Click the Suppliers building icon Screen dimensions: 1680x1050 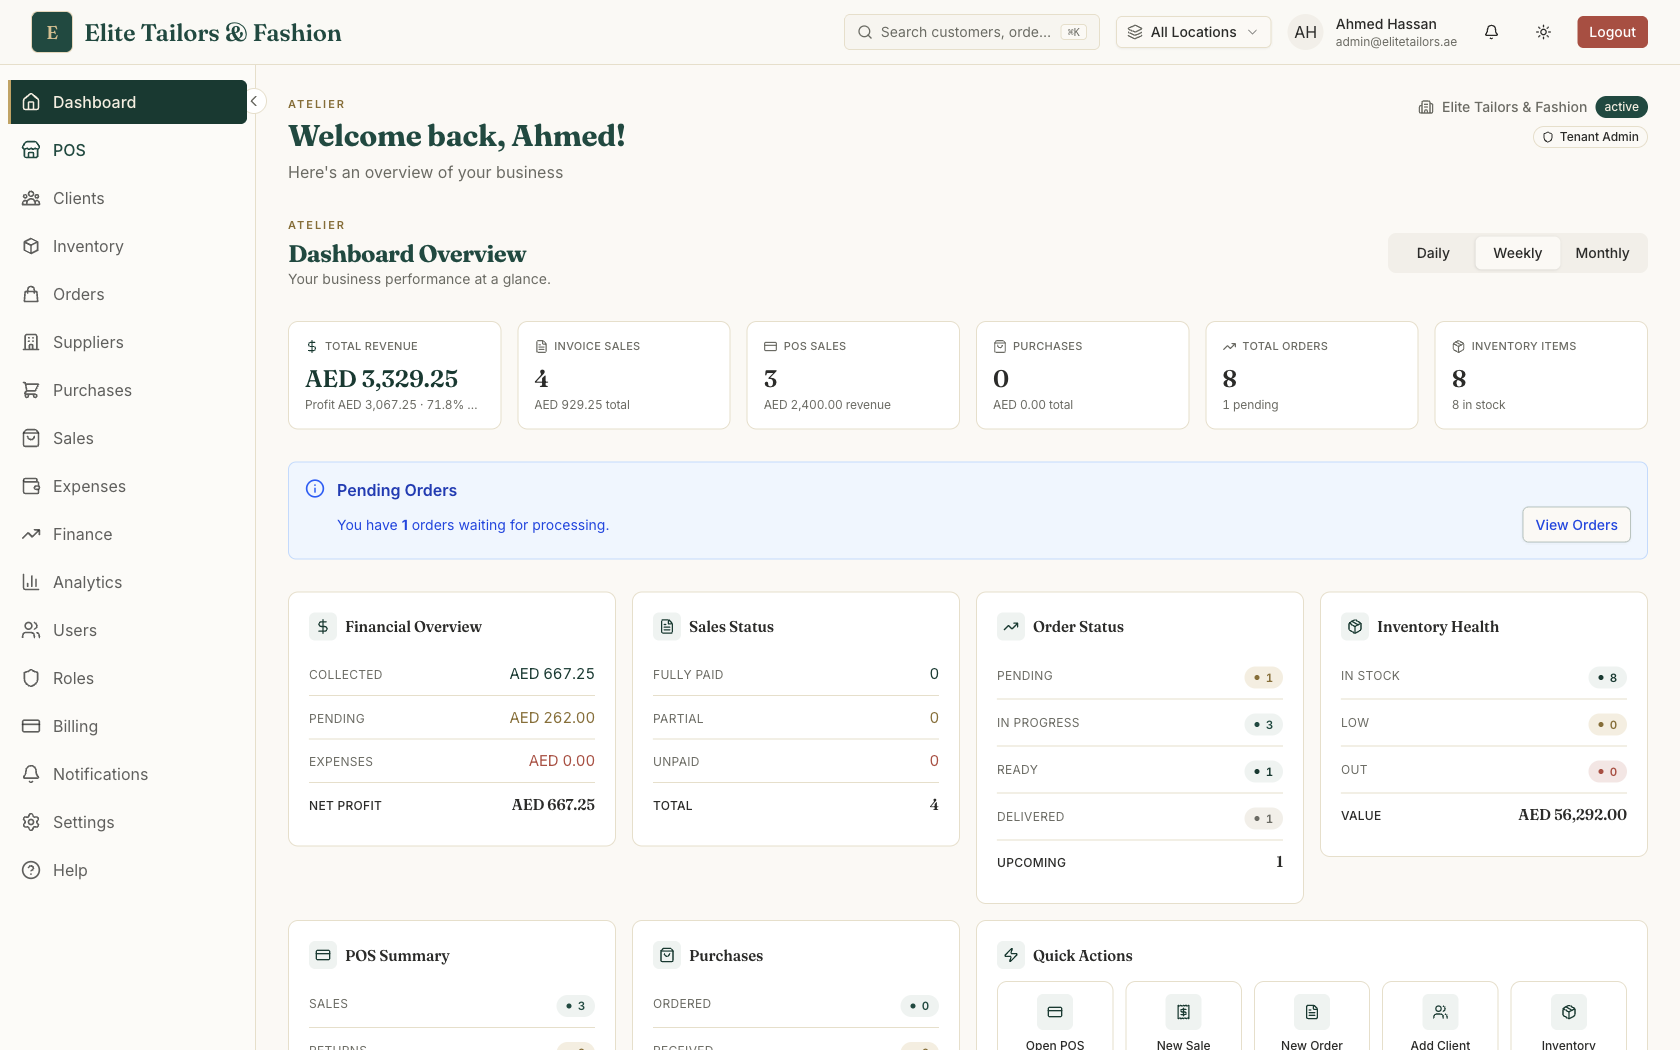(x=31, y=342)
